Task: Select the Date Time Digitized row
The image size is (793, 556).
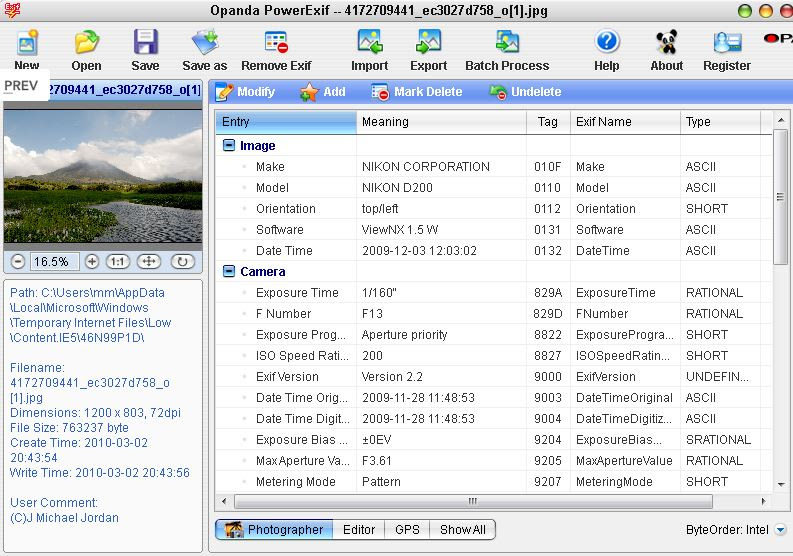Action: (x=494, y=418)
